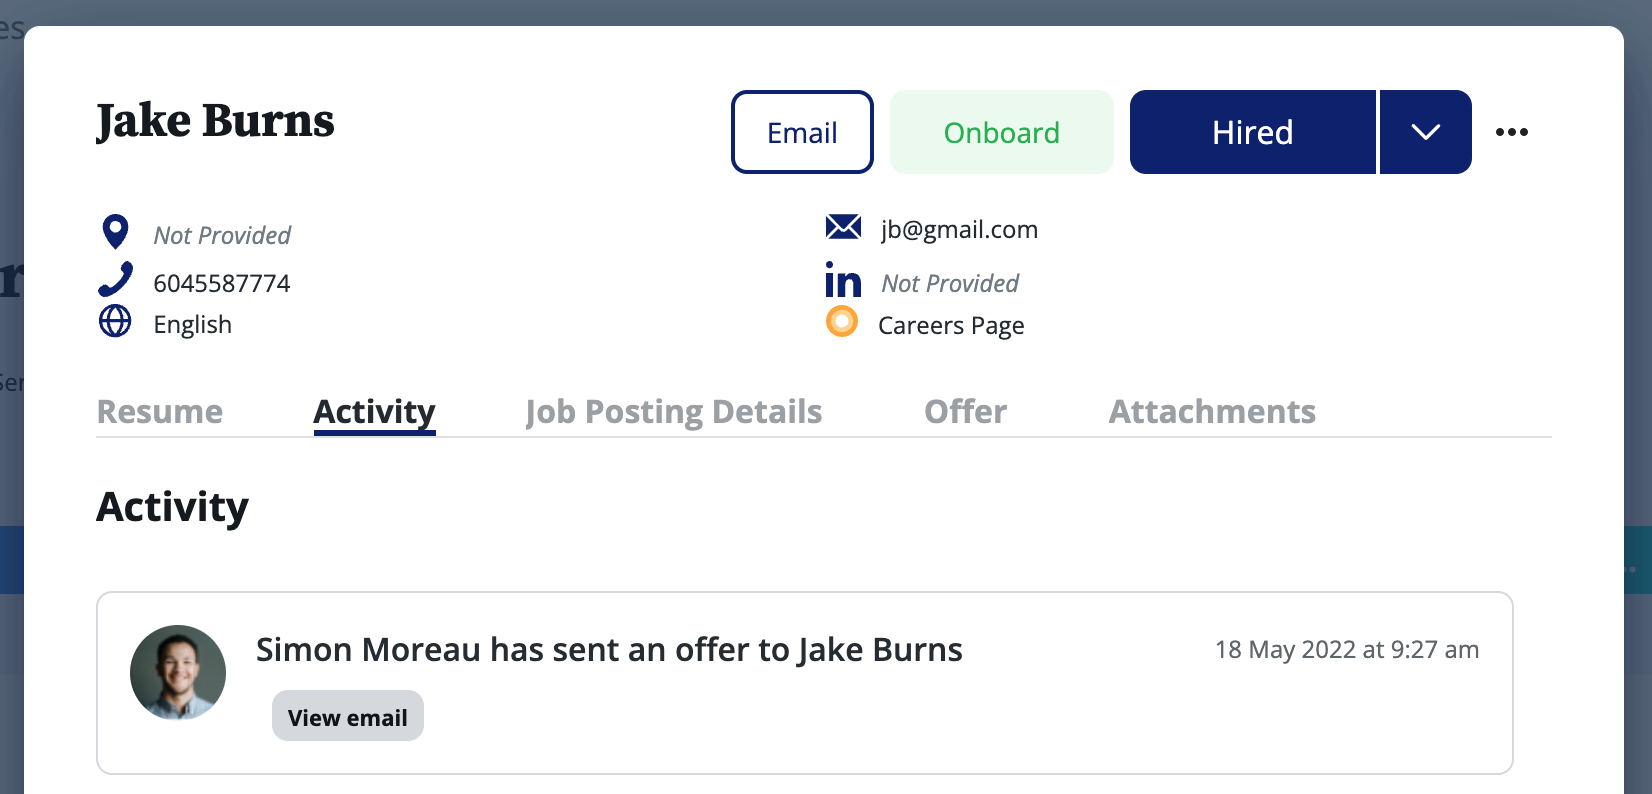
Task: Click the View email button
Action: 347,717
